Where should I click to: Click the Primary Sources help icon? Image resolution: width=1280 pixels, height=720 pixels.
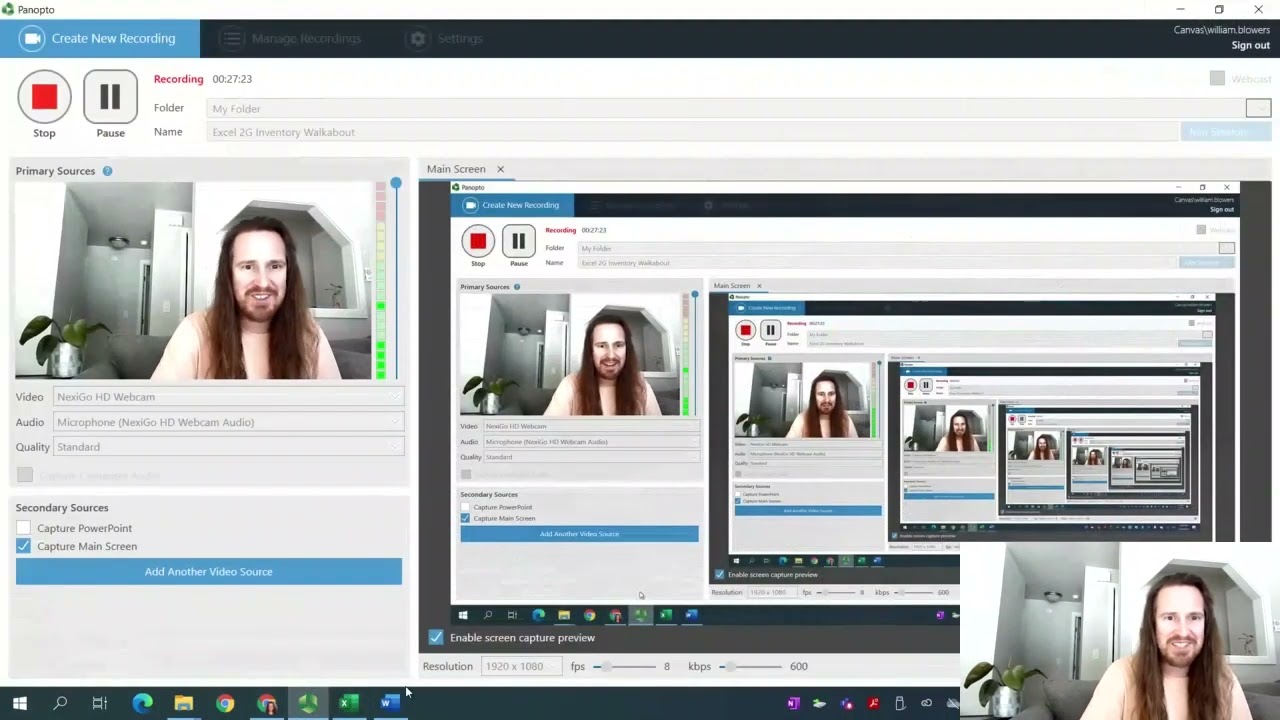pyautogui.click(x=107, y=171)
